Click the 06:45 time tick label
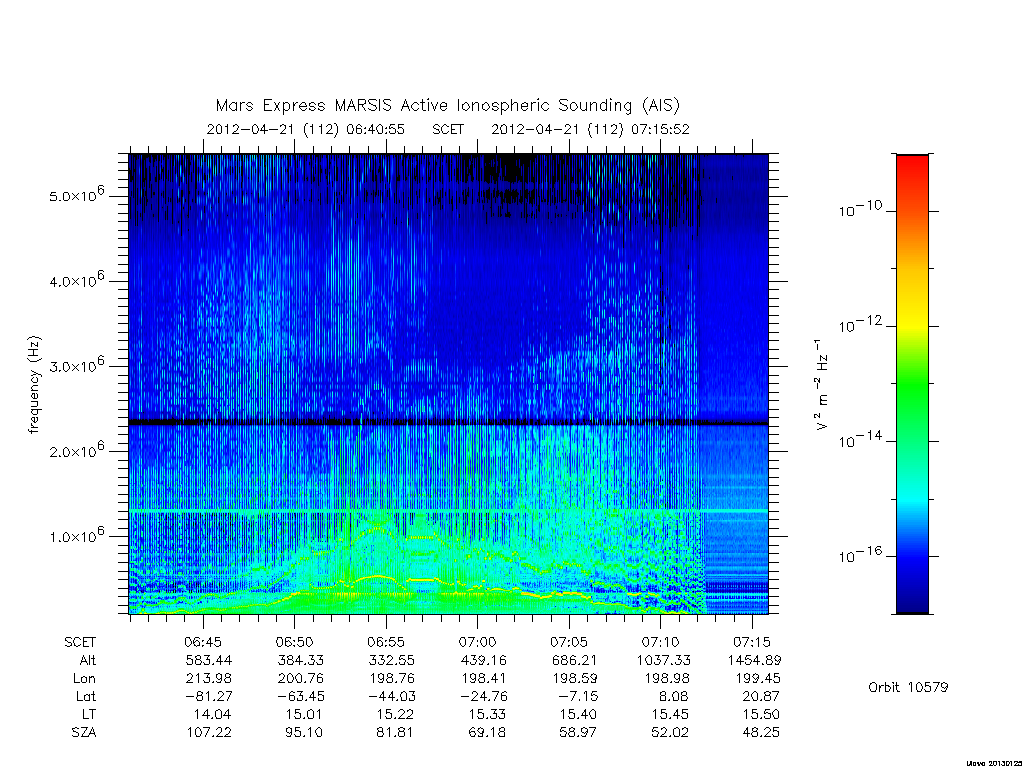Screen dimensions: 1024x768 [202, 642]
